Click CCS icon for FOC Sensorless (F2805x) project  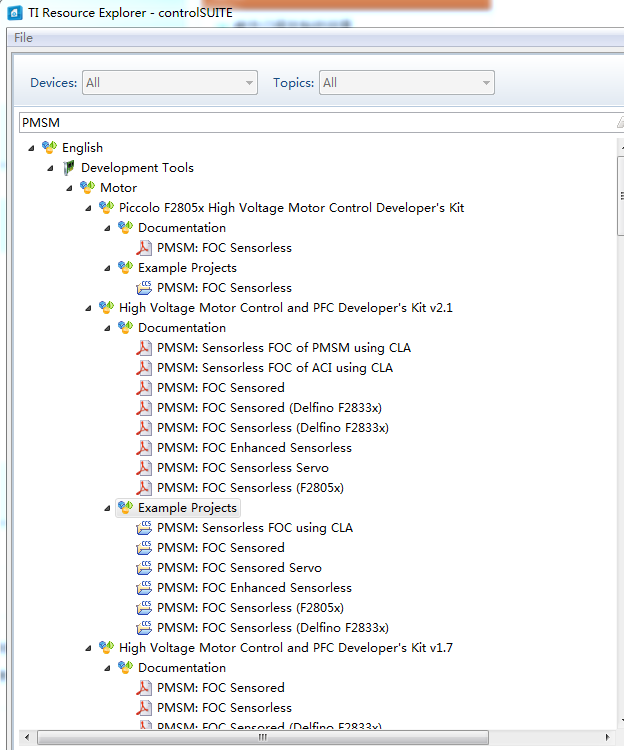coord(144,607)
